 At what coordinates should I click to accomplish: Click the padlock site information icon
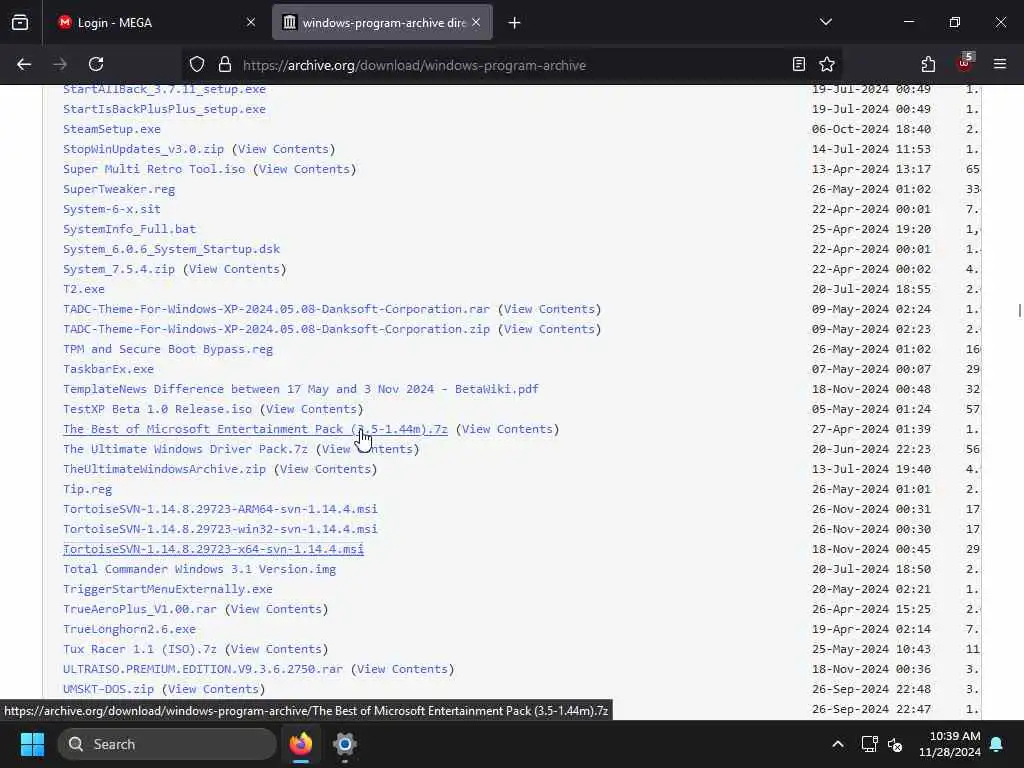click(x=225, y=64)
